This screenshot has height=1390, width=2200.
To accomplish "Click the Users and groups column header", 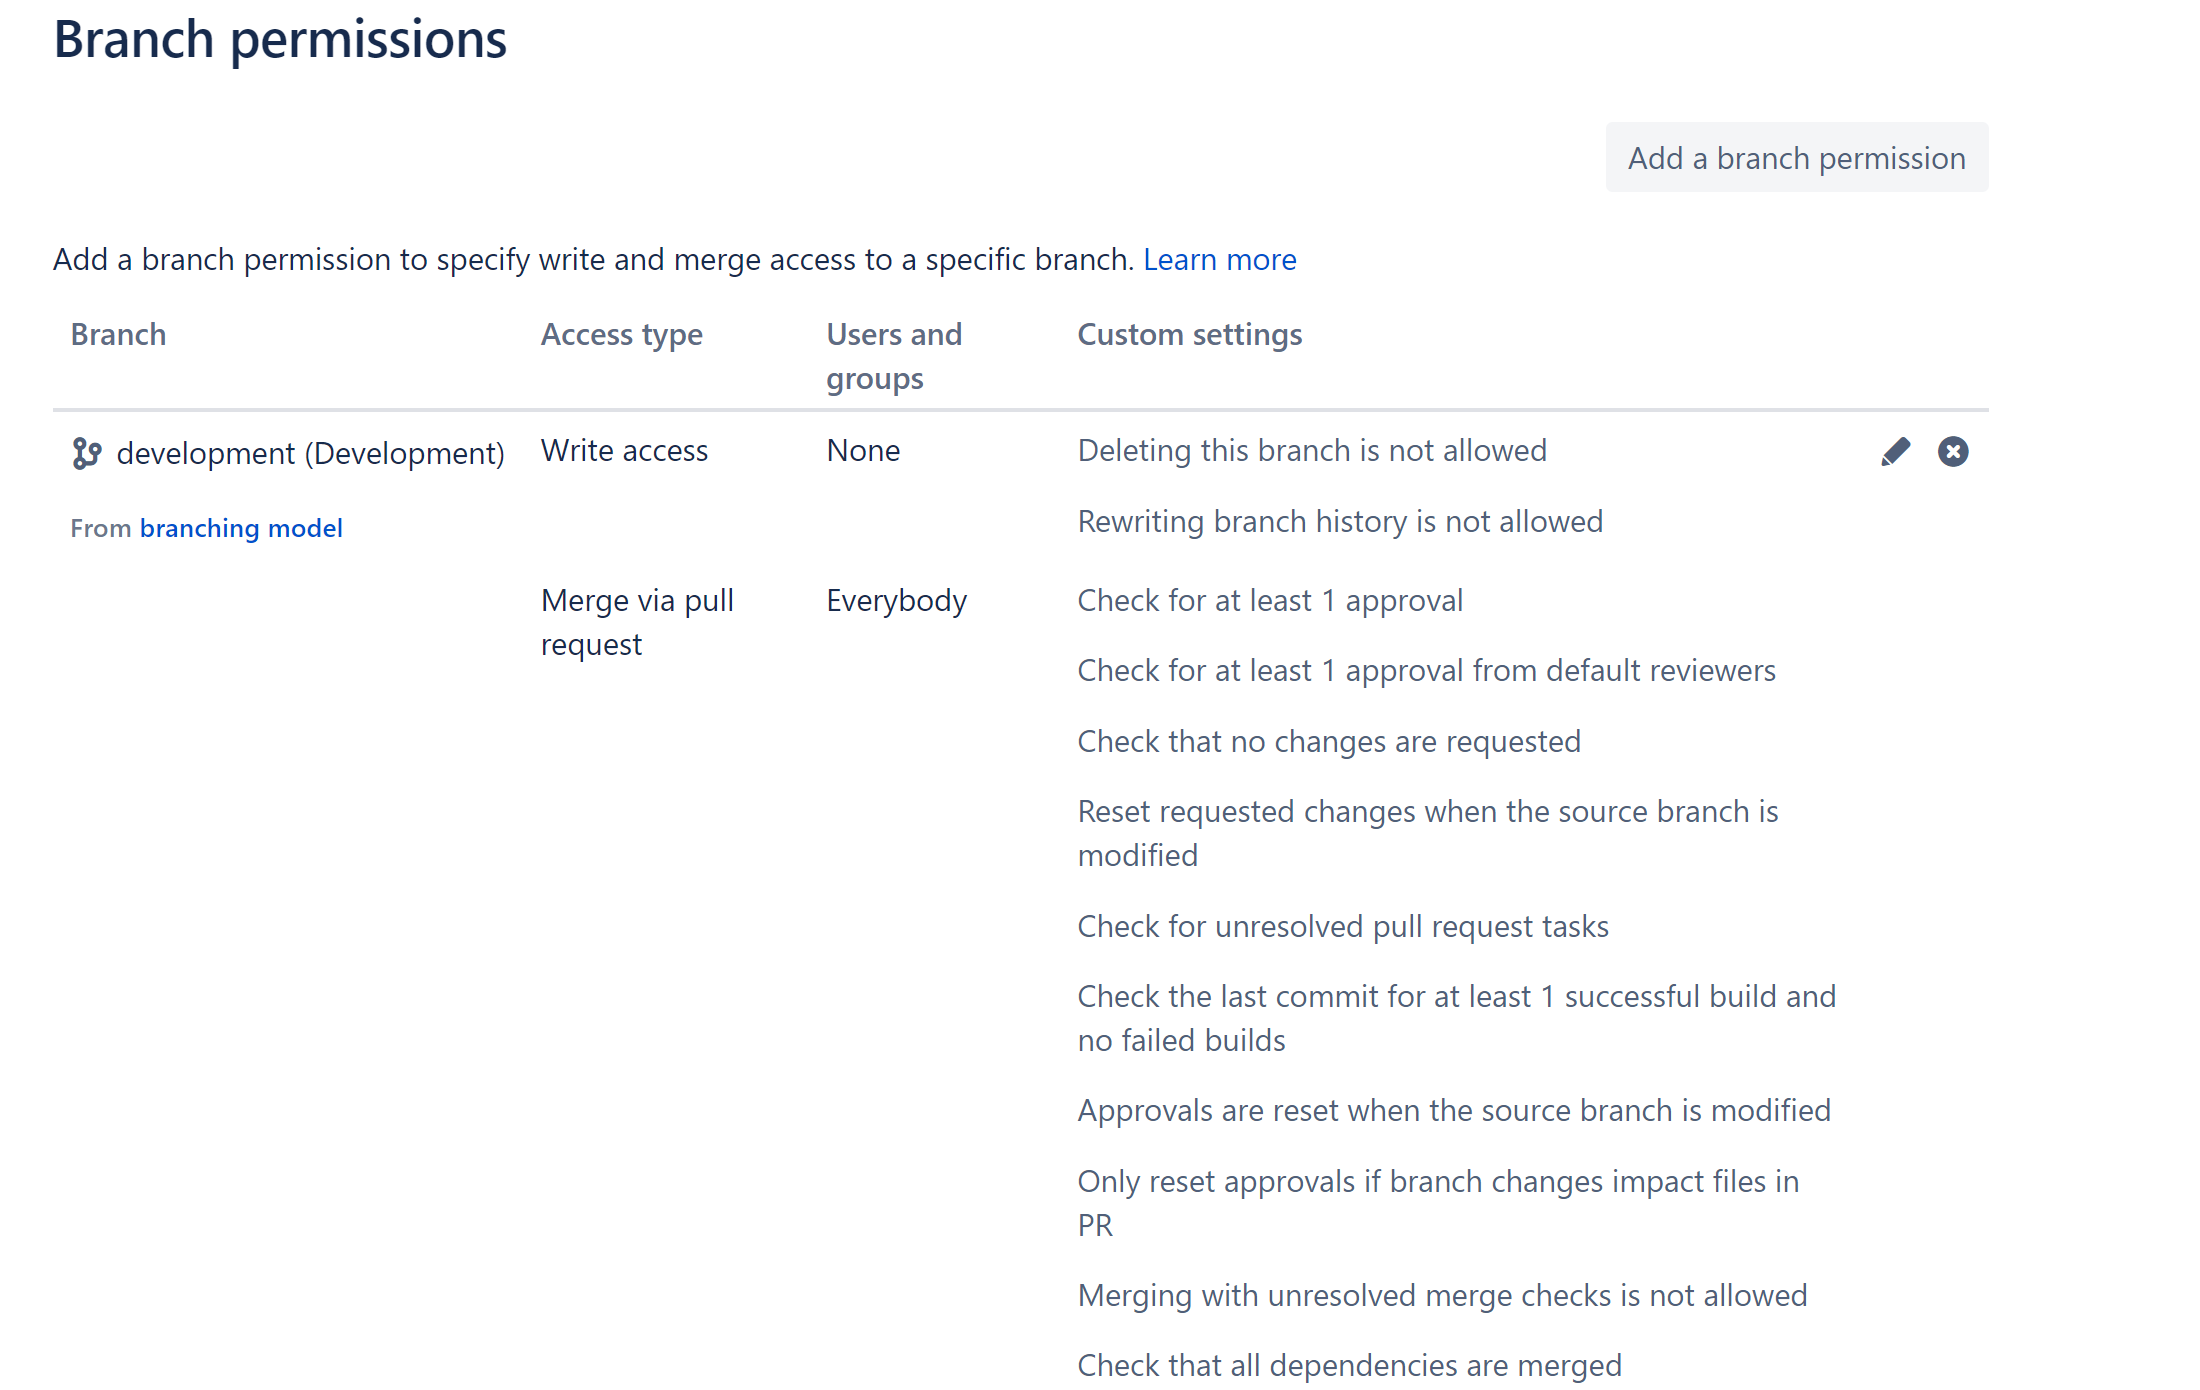I will tap(893, 356).
